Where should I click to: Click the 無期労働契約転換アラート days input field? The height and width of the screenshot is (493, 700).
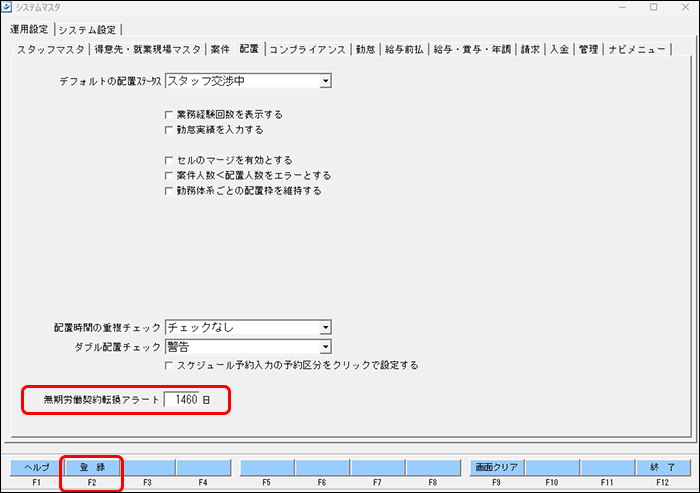pos(182,399)
